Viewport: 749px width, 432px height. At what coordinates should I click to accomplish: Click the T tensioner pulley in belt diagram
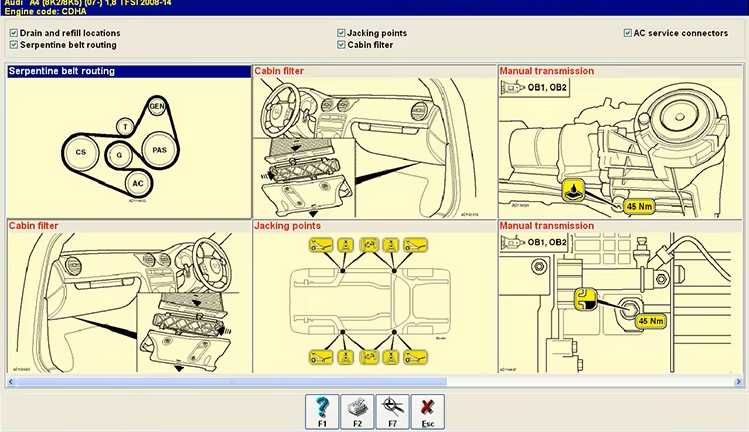pyautogui.click(x=125, y=127)
